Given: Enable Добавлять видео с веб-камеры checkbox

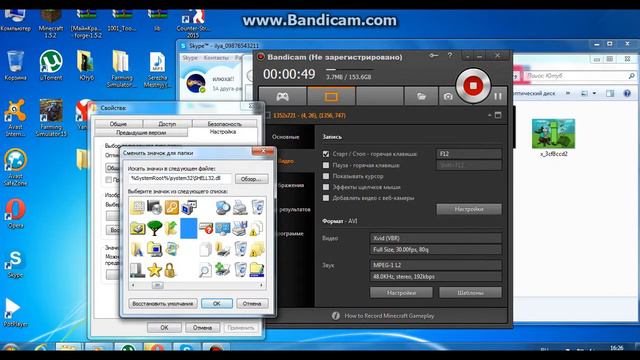Looking at the screenshot, I should (326, 198).
